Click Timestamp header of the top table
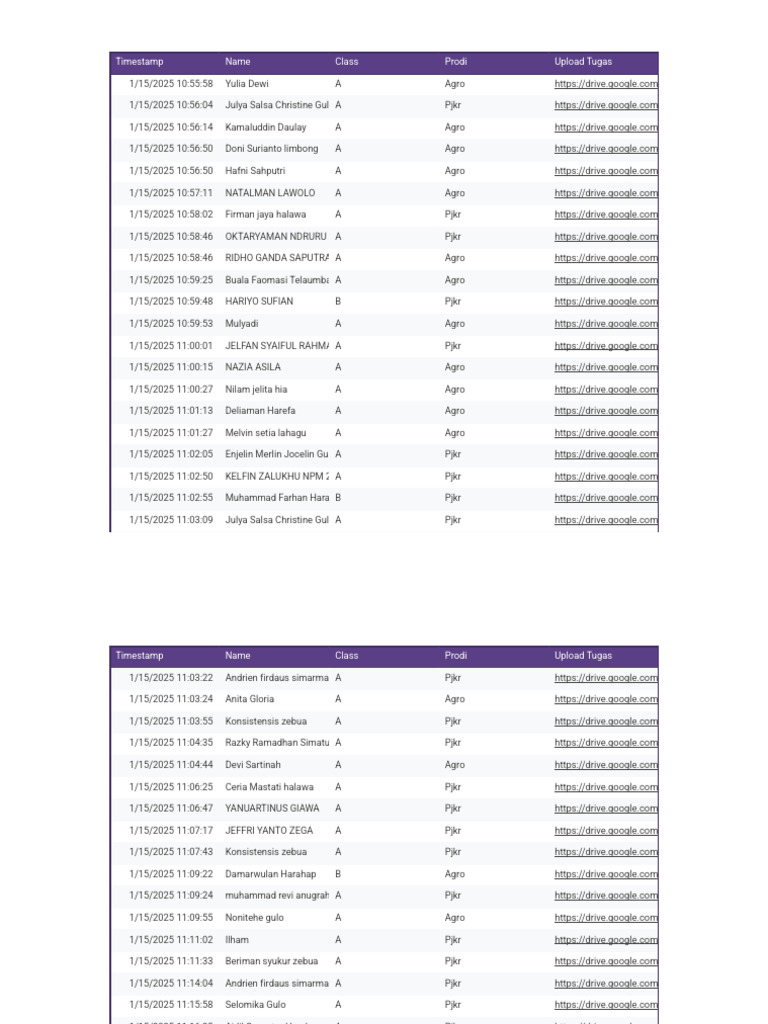The width and height of the screenshot is (768, 1024). click(139, 62)
